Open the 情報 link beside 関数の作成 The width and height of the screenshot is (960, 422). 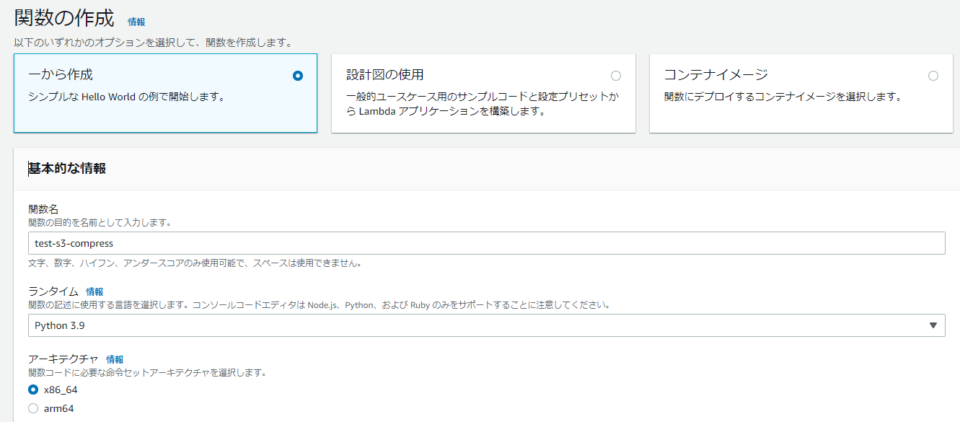136,21
